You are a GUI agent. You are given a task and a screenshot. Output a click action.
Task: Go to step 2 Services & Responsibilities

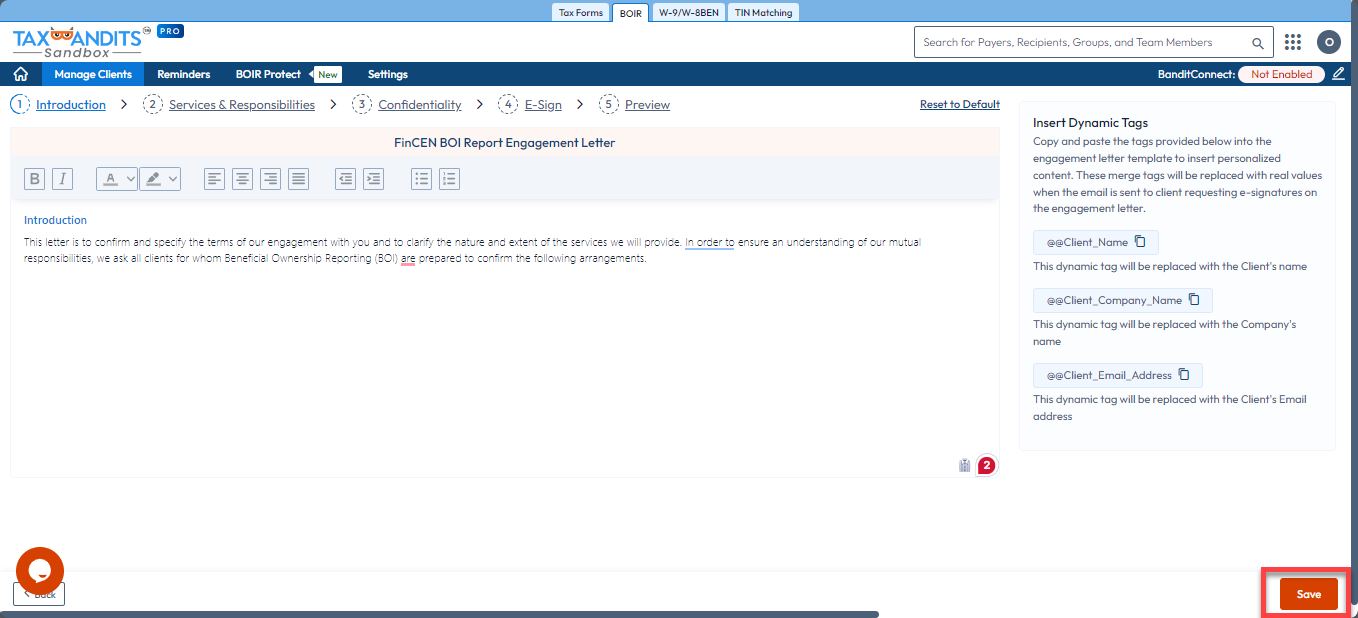[229, 104]
